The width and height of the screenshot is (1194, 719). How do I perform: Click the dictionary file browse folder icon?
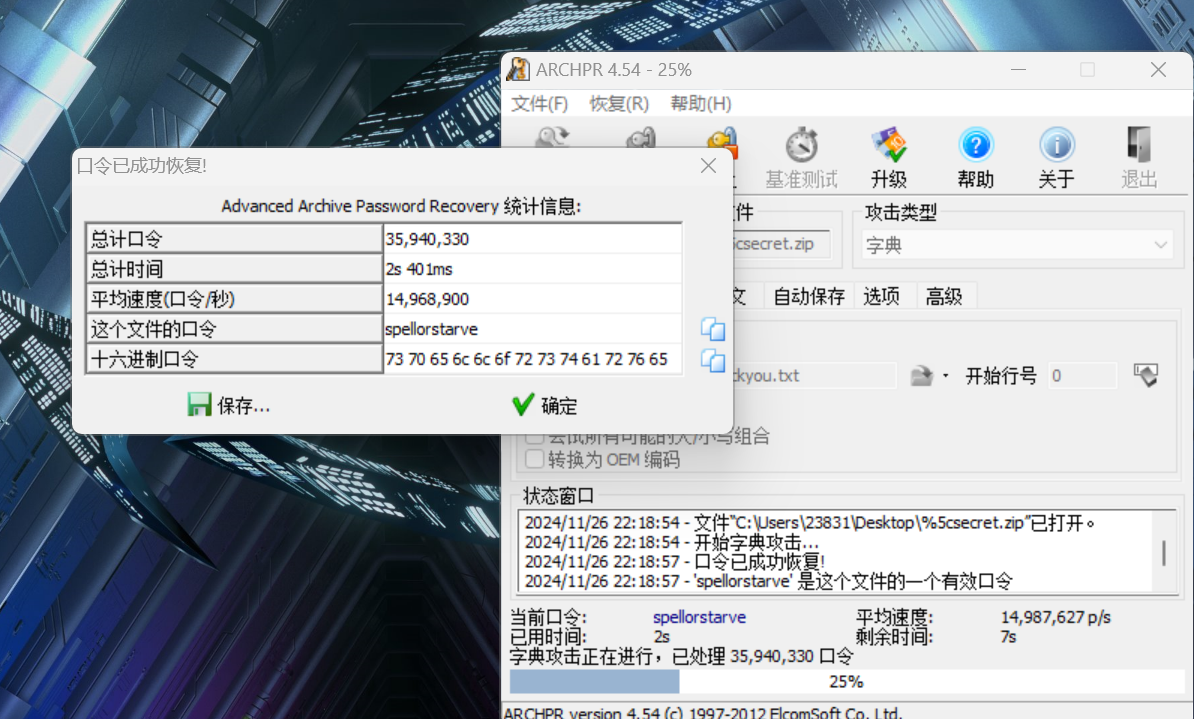921,375
